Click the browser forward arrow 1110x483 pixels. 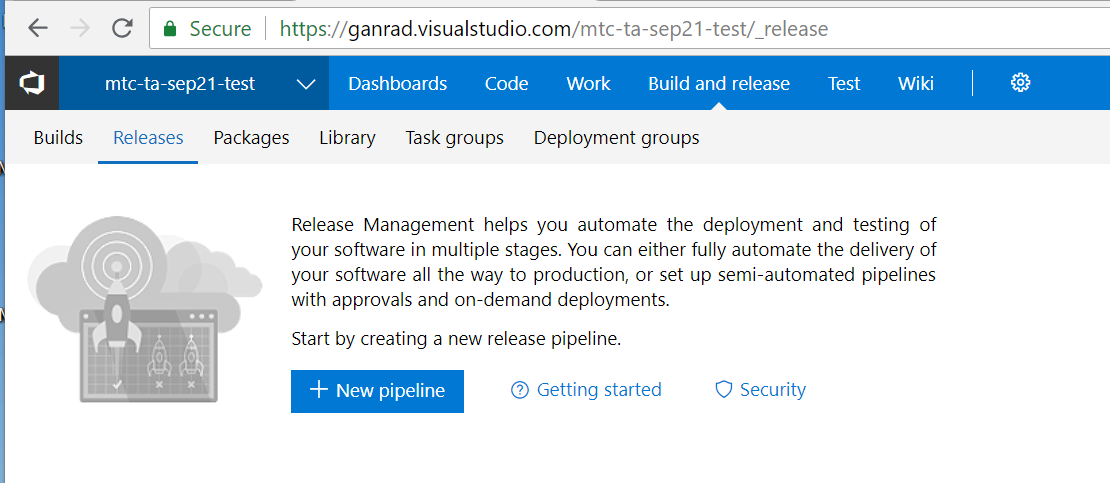click(x=79, y=28)
